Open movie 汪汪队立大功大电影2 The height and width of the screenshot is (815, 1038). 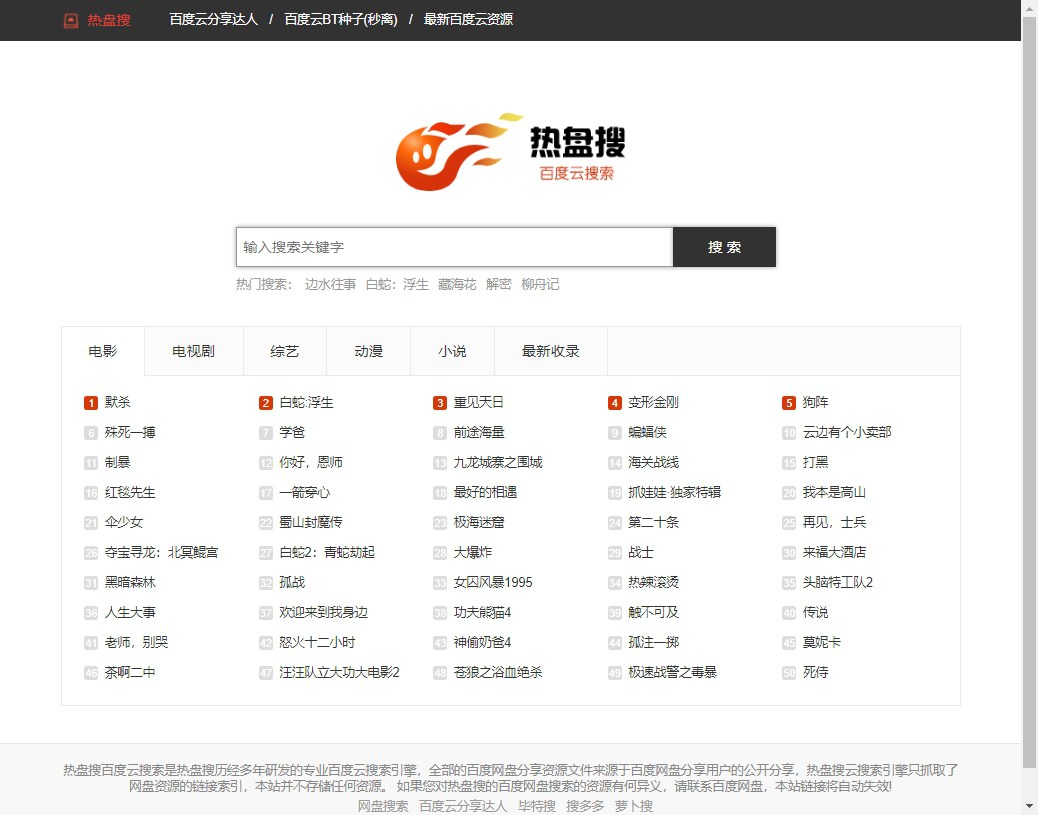point(339,673)
